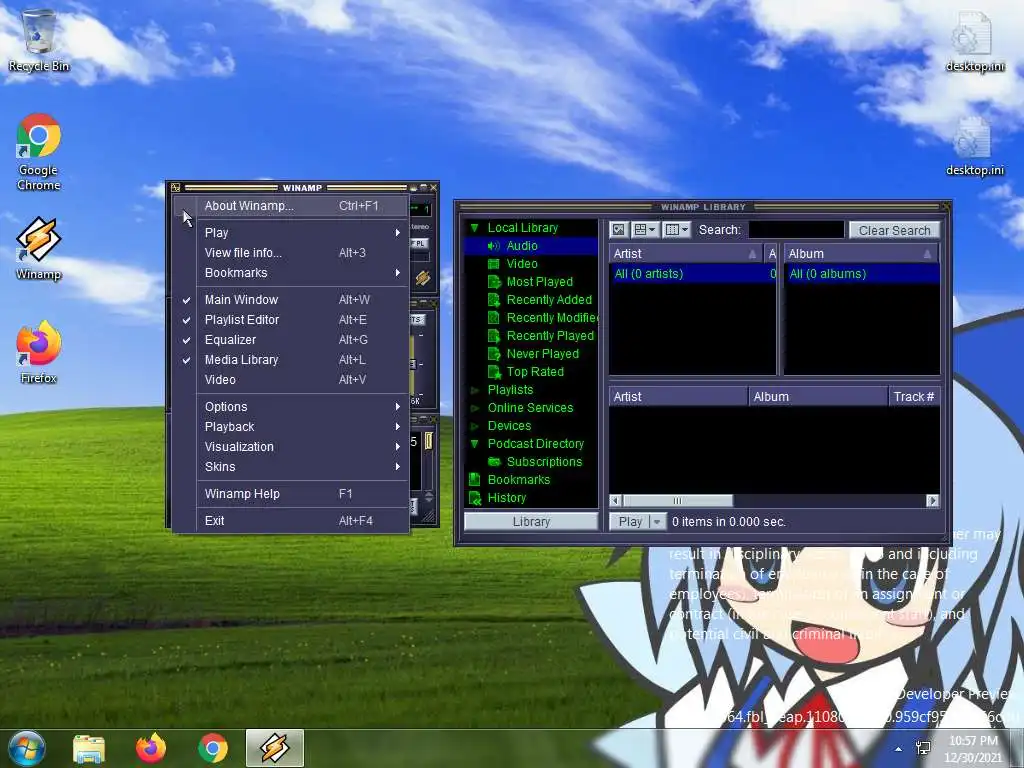Toggle Playlist Editor menu entry

pyautogui.click(x=291, y=320)
